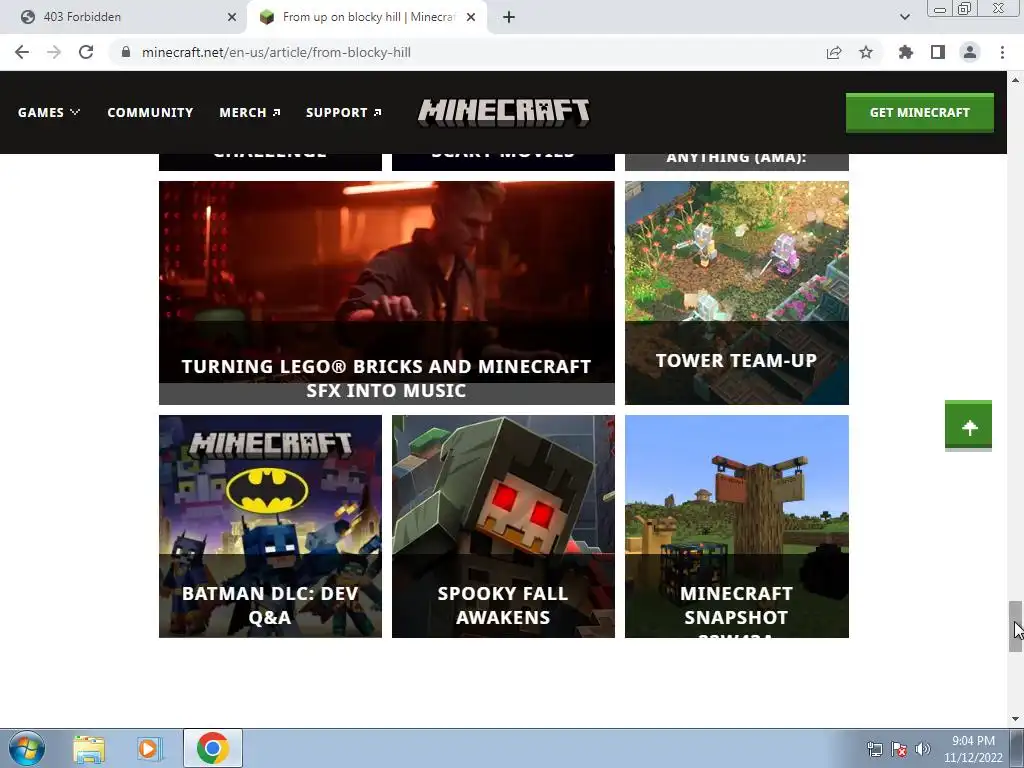Click the Chrome taskbar icon
This screenshot has height=768, width=1024.
coord(212,748)
